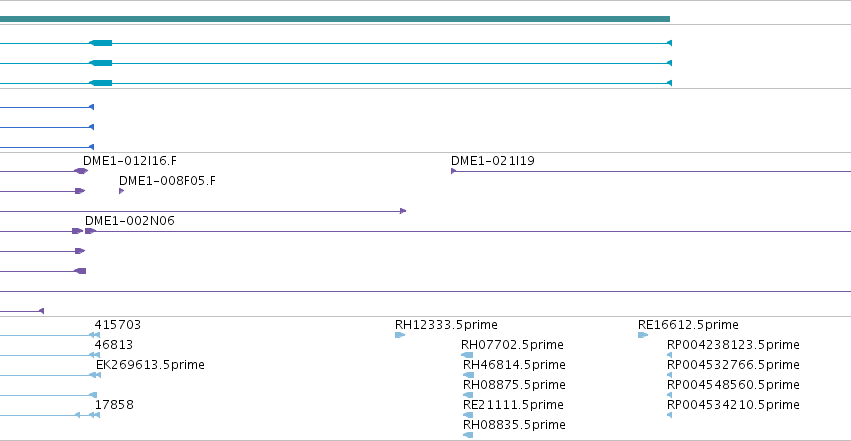This screenshot has width=851, height=441.
Task: Select the DME1-012I16.F feature label
Action: (130, 161)
